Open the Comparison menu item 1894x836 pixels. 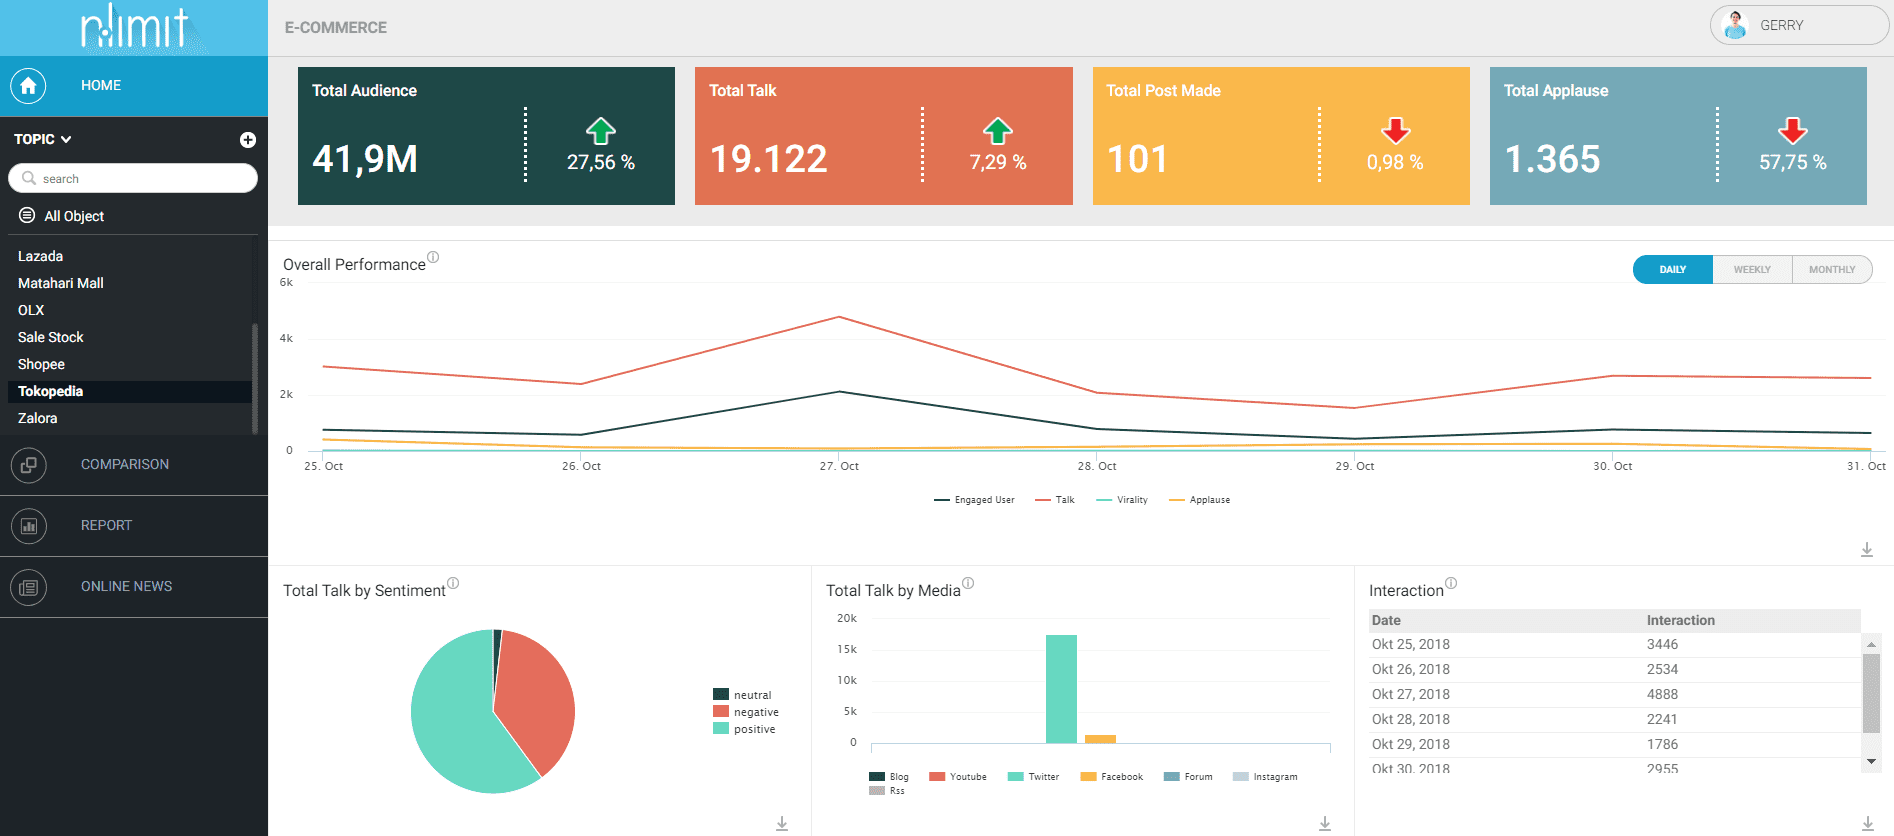[x=134, y=465]
